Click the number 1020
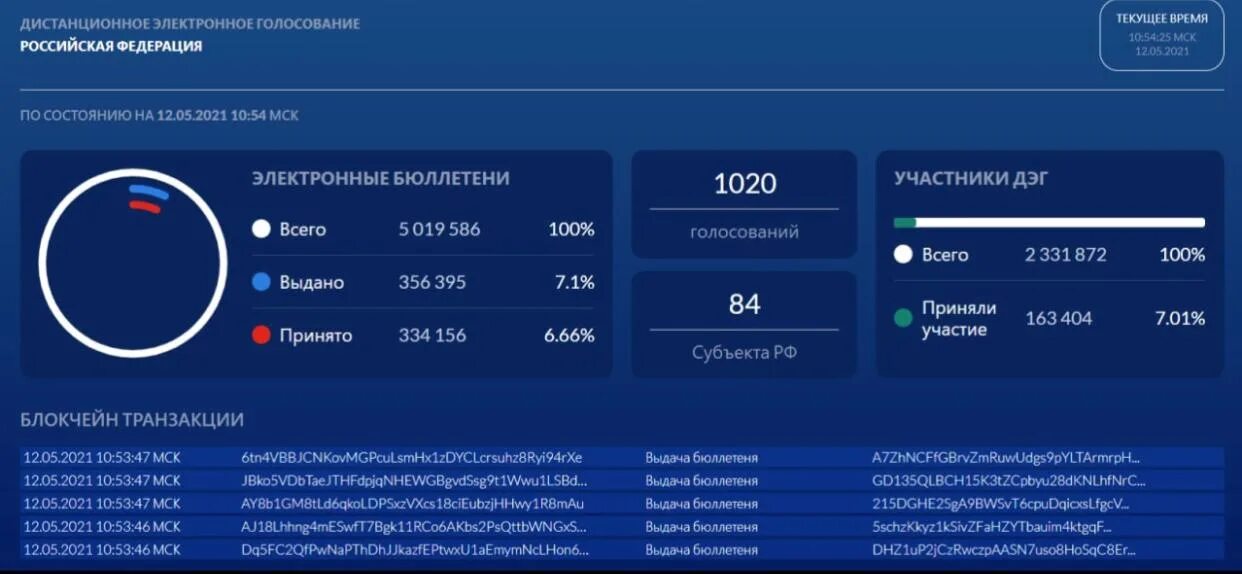This screenshot has height=574, width=1242. pyautogui.click(x=745, y=184)
